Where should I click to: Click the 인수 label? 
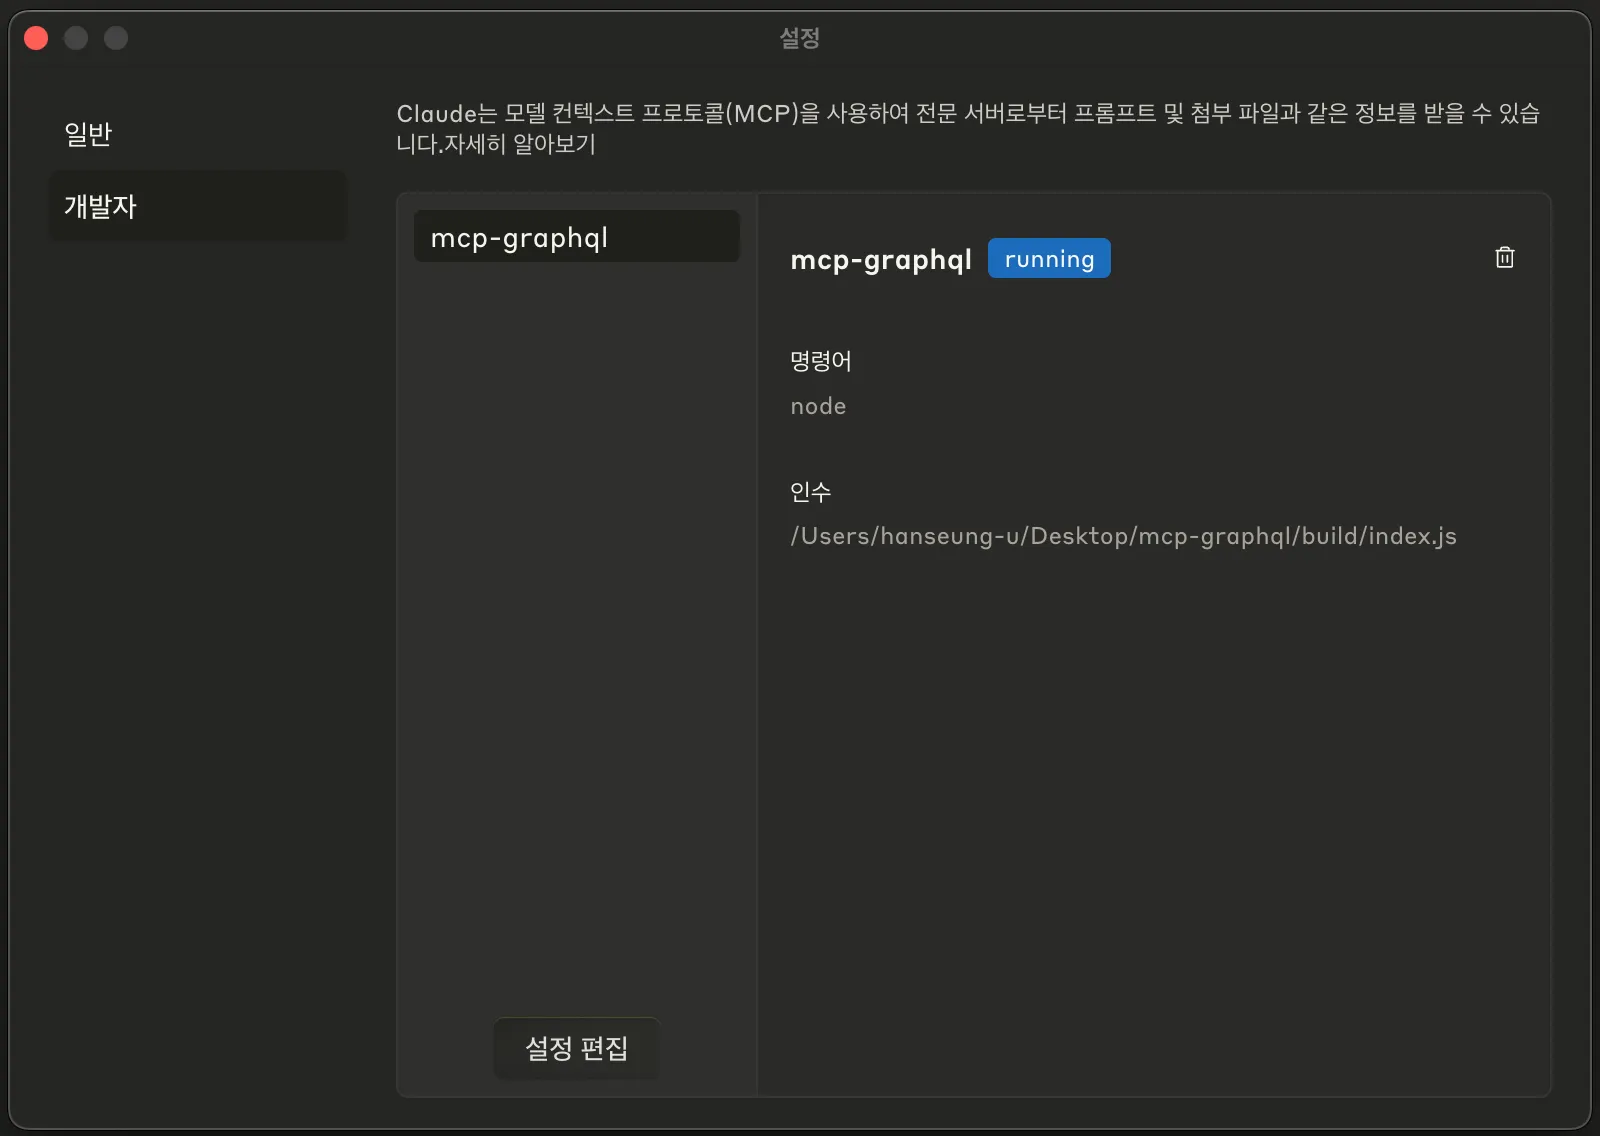click(x=810, y=492)
